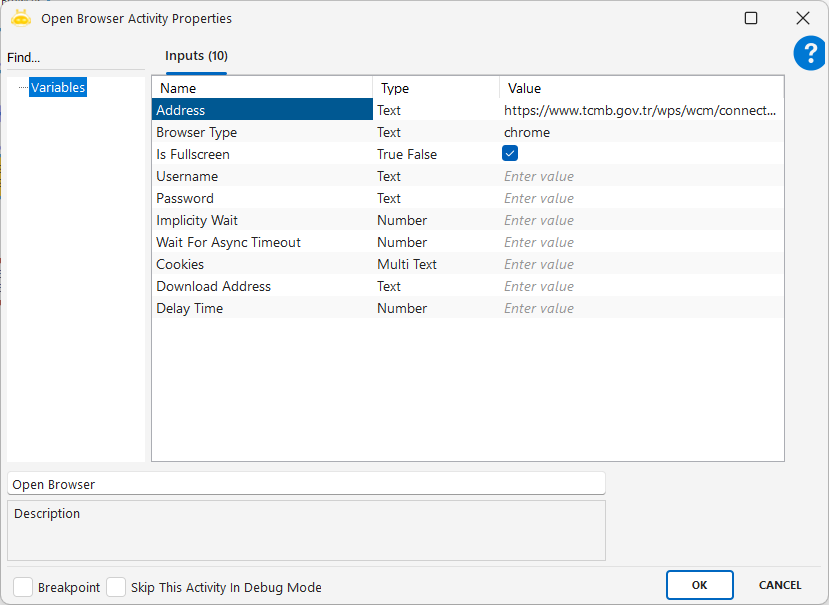Switch to the Inputs (10) tab
The height and width of the screenshot is (605, 829).
click(196, 56)
